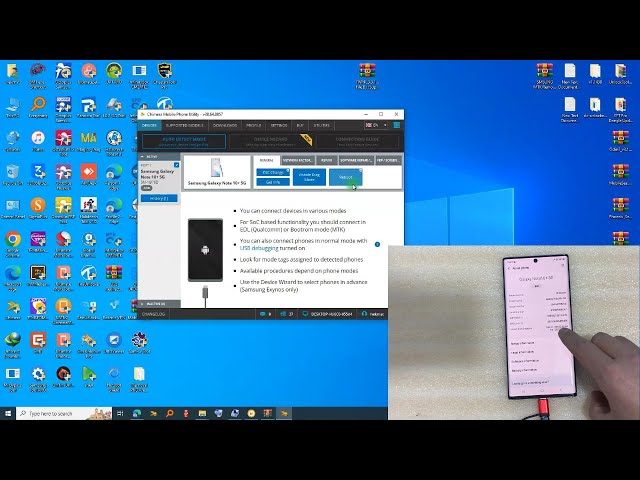Open the Recycle Bin desktop icon
The image size is (640, 480).
click(x=13, y=175)
